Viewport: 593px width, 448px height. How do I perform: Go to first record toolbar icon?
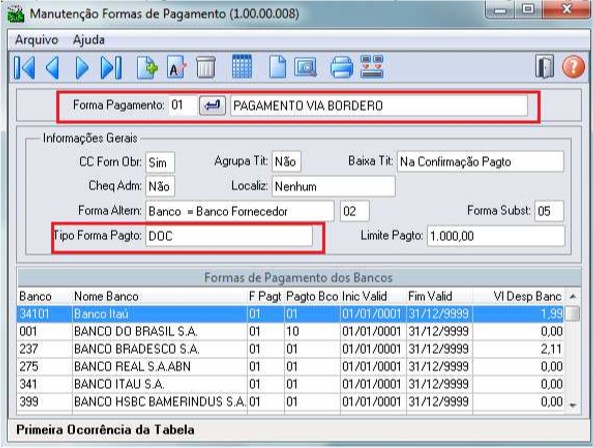click(x=24, y=68)
